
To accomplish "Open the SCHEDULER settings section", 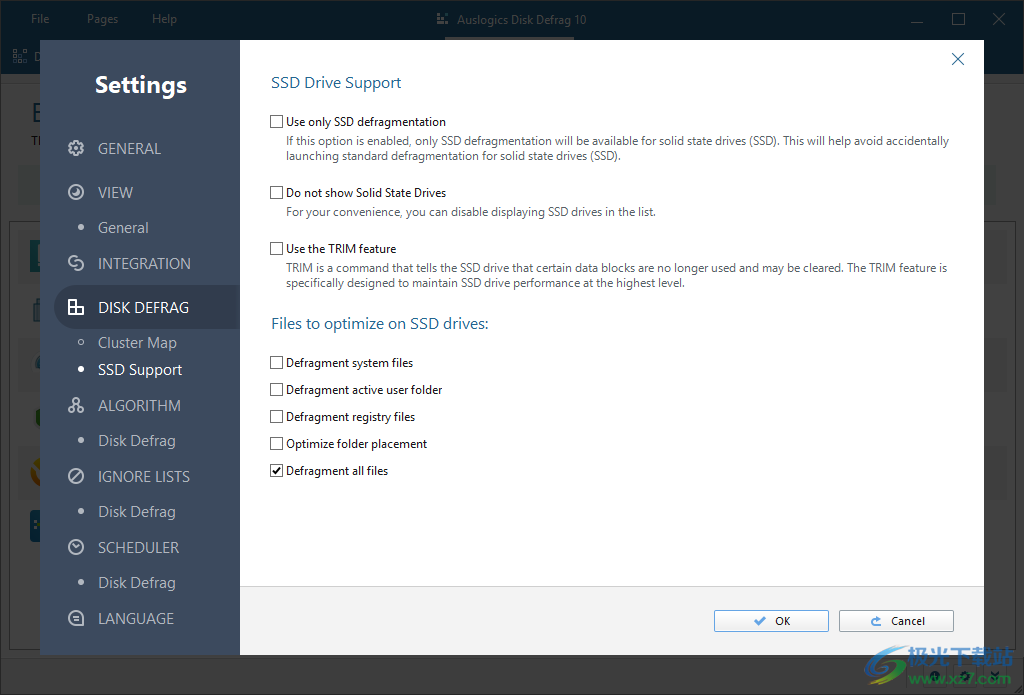I will (138, 547).
